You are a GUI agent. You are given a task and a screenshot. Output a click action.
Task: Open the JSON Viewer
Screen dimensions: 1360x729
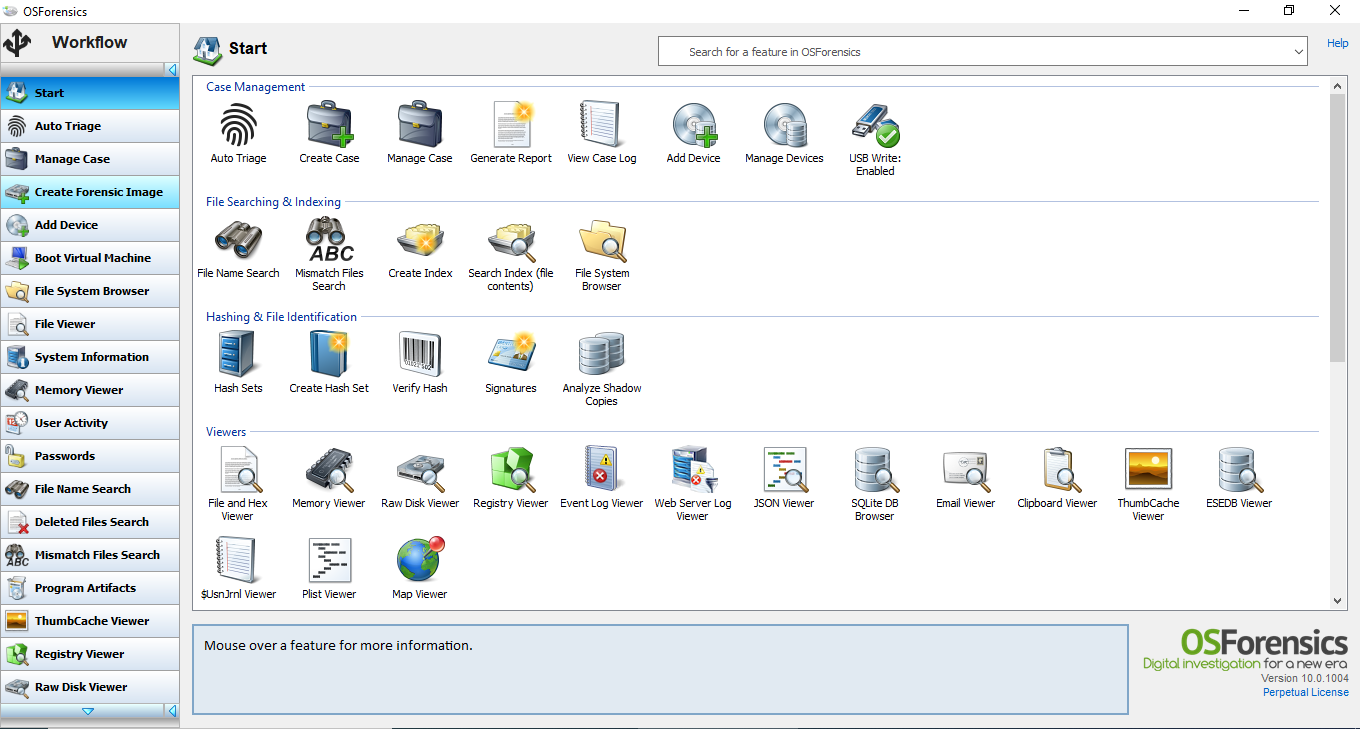pyautogui.click(x=785, y=471)
